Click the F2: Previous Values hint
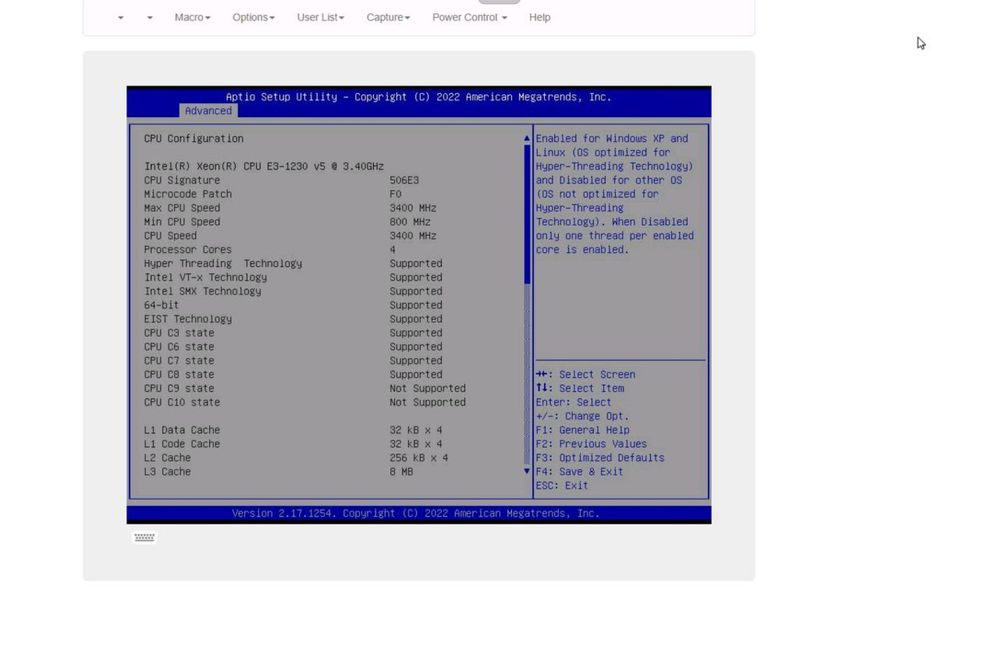 click(591, 444)
